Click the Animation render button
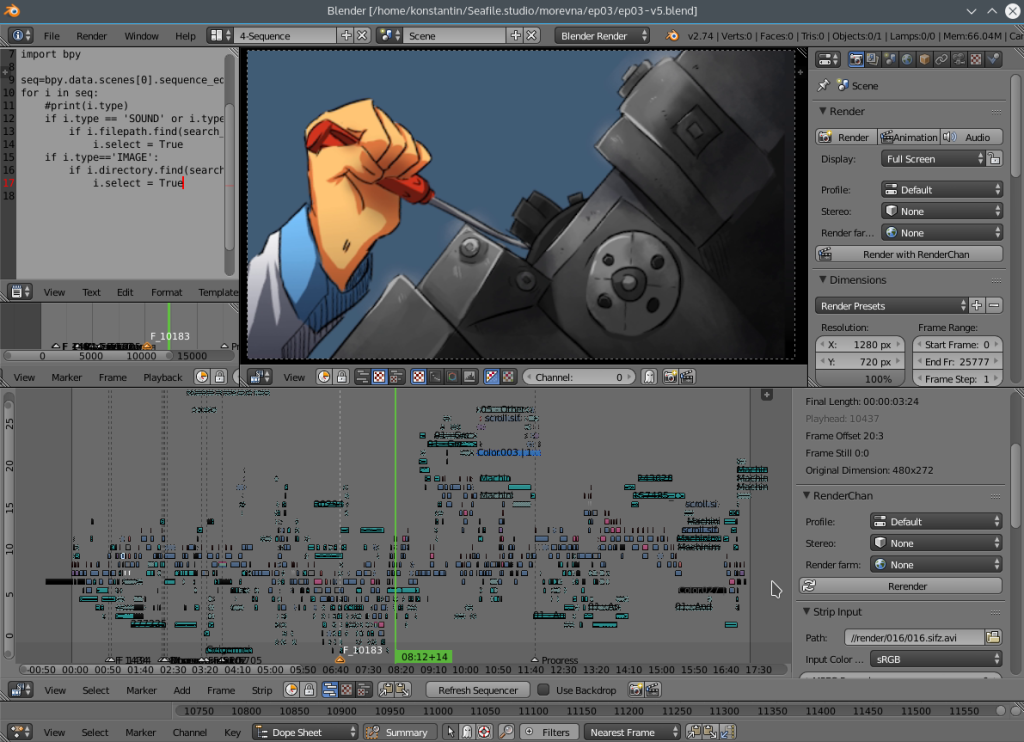Viewport: 1024px width, 742px height. point(908,137)
